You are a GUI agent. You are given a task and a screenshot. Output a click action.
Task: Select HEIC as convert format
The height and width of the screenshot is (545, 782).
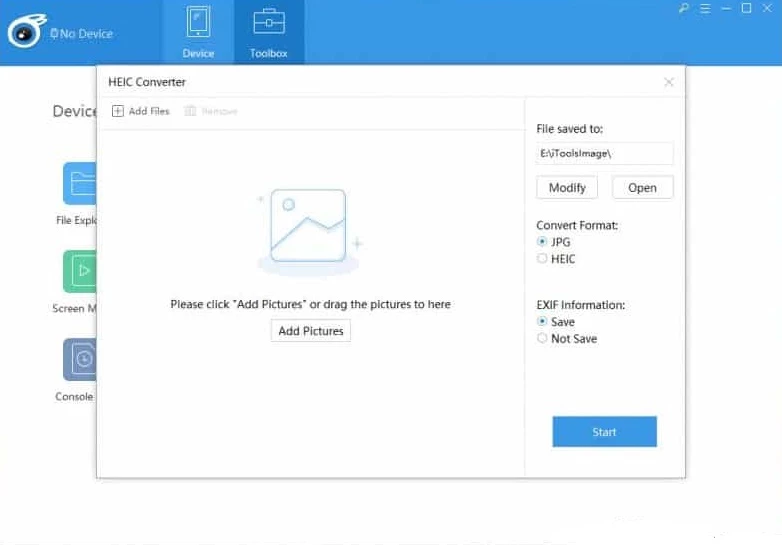coord(542,259)
